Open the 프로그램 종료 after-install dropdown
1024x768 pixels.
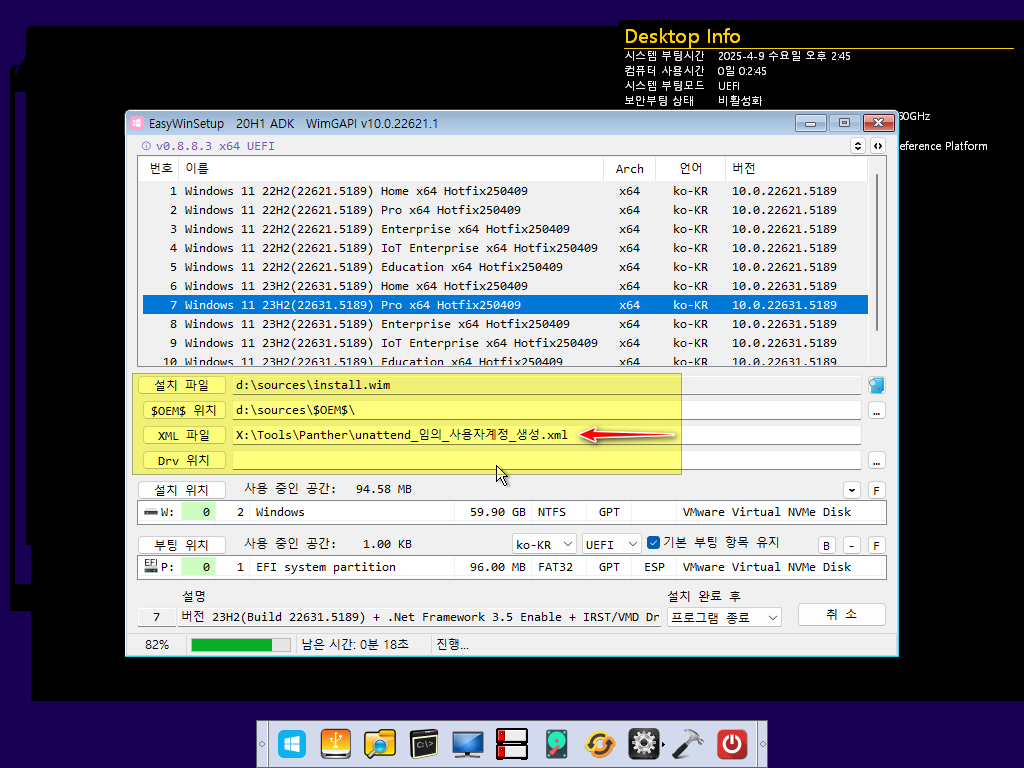click(x=724, y=617)
